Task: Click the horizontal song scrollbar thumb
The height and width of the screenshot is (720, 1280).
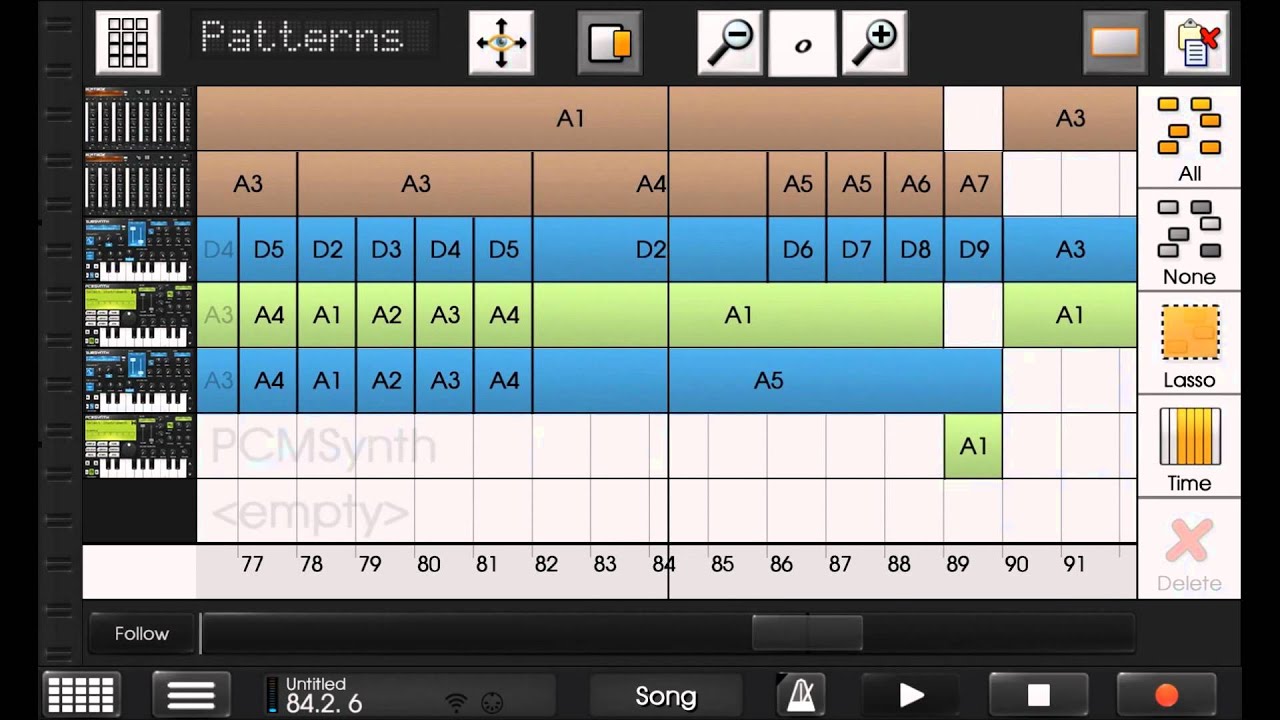Action: [x=807, y=633]
